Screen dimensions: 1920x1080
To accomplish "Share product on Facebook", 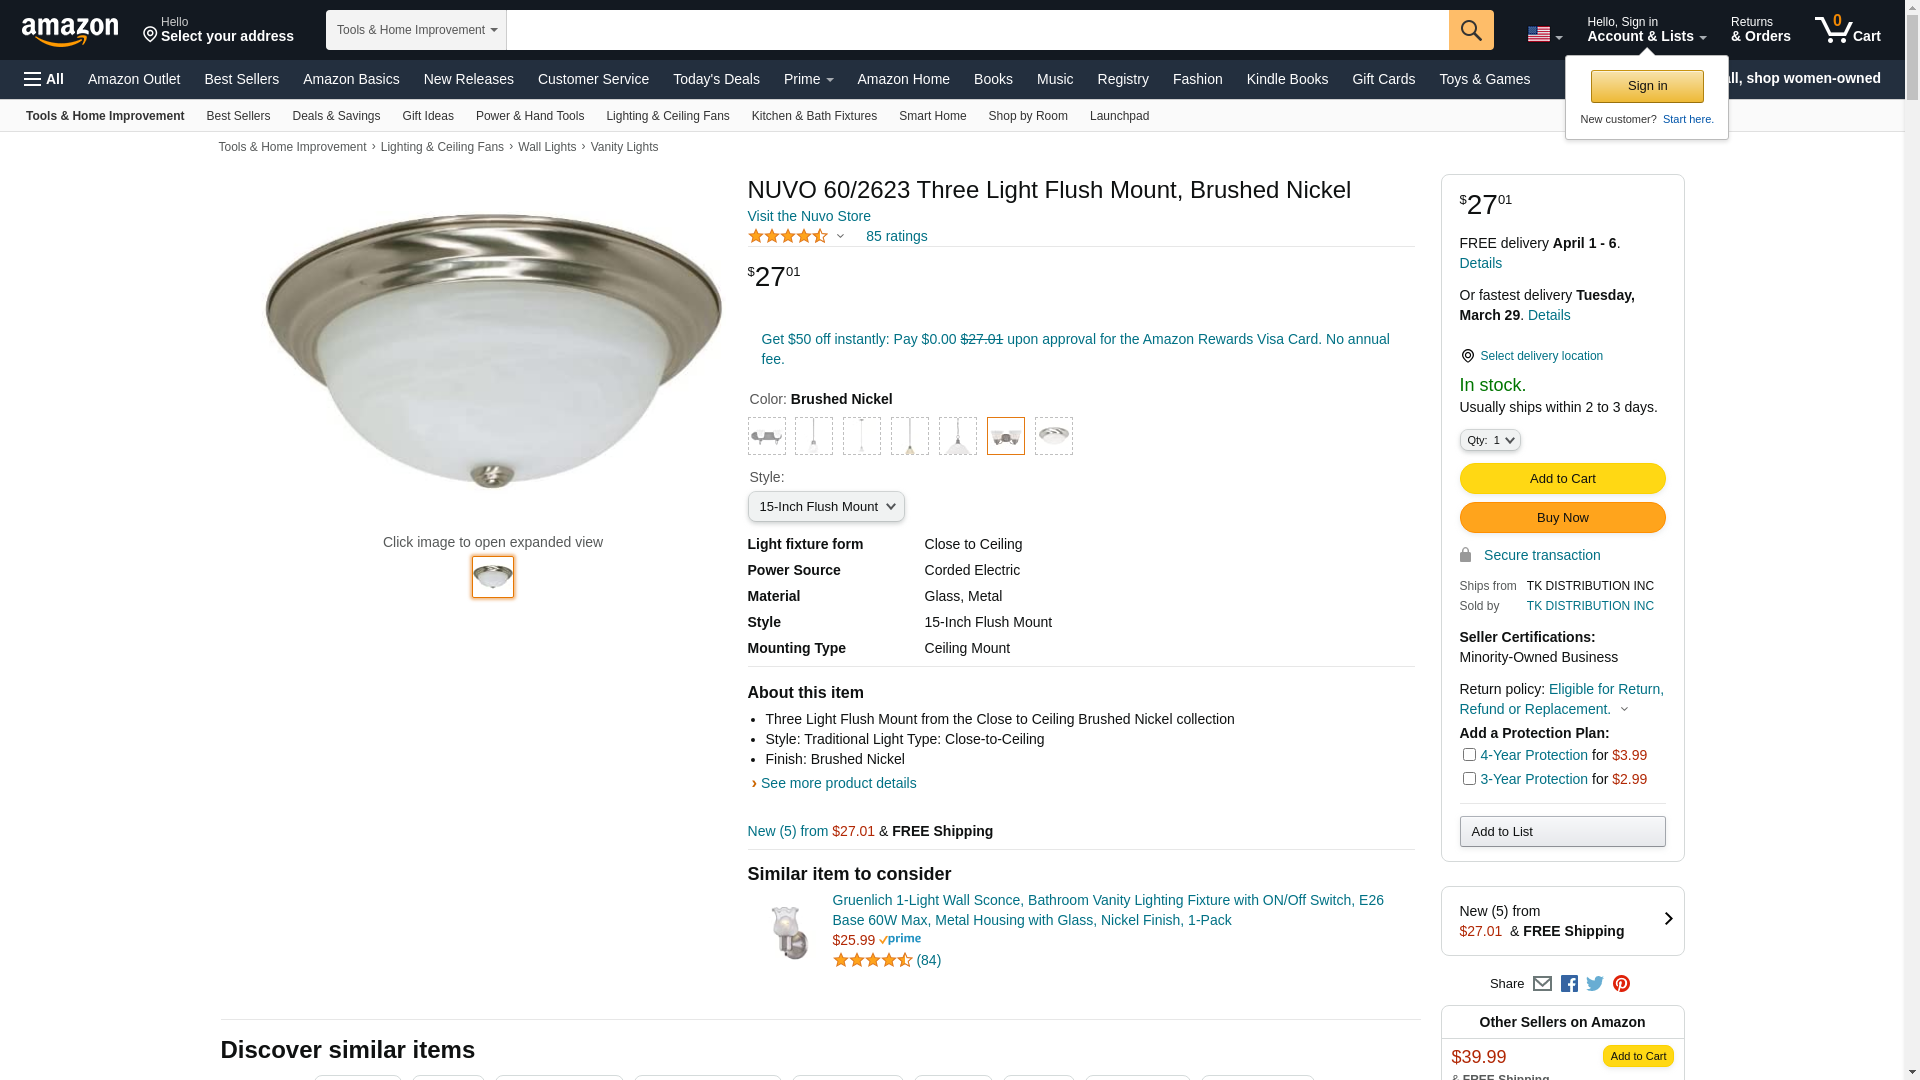I will 1569,984.
